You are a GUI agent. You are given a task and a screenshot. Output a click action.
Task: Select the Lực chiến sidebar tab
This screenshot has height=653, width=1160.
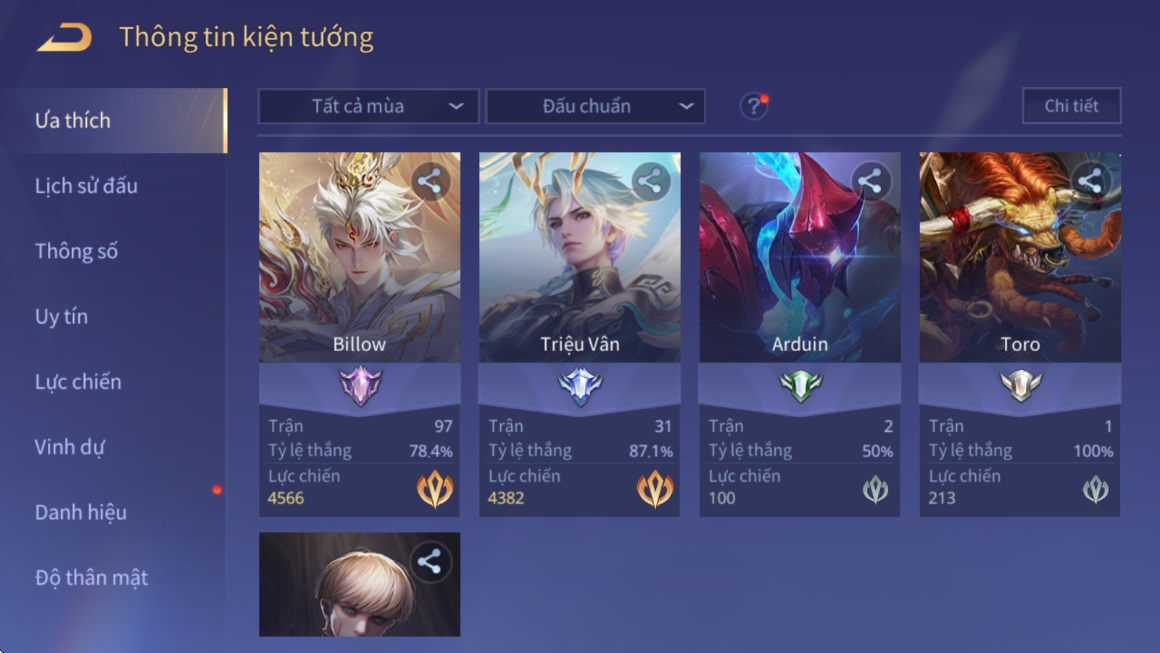point(78,382)
